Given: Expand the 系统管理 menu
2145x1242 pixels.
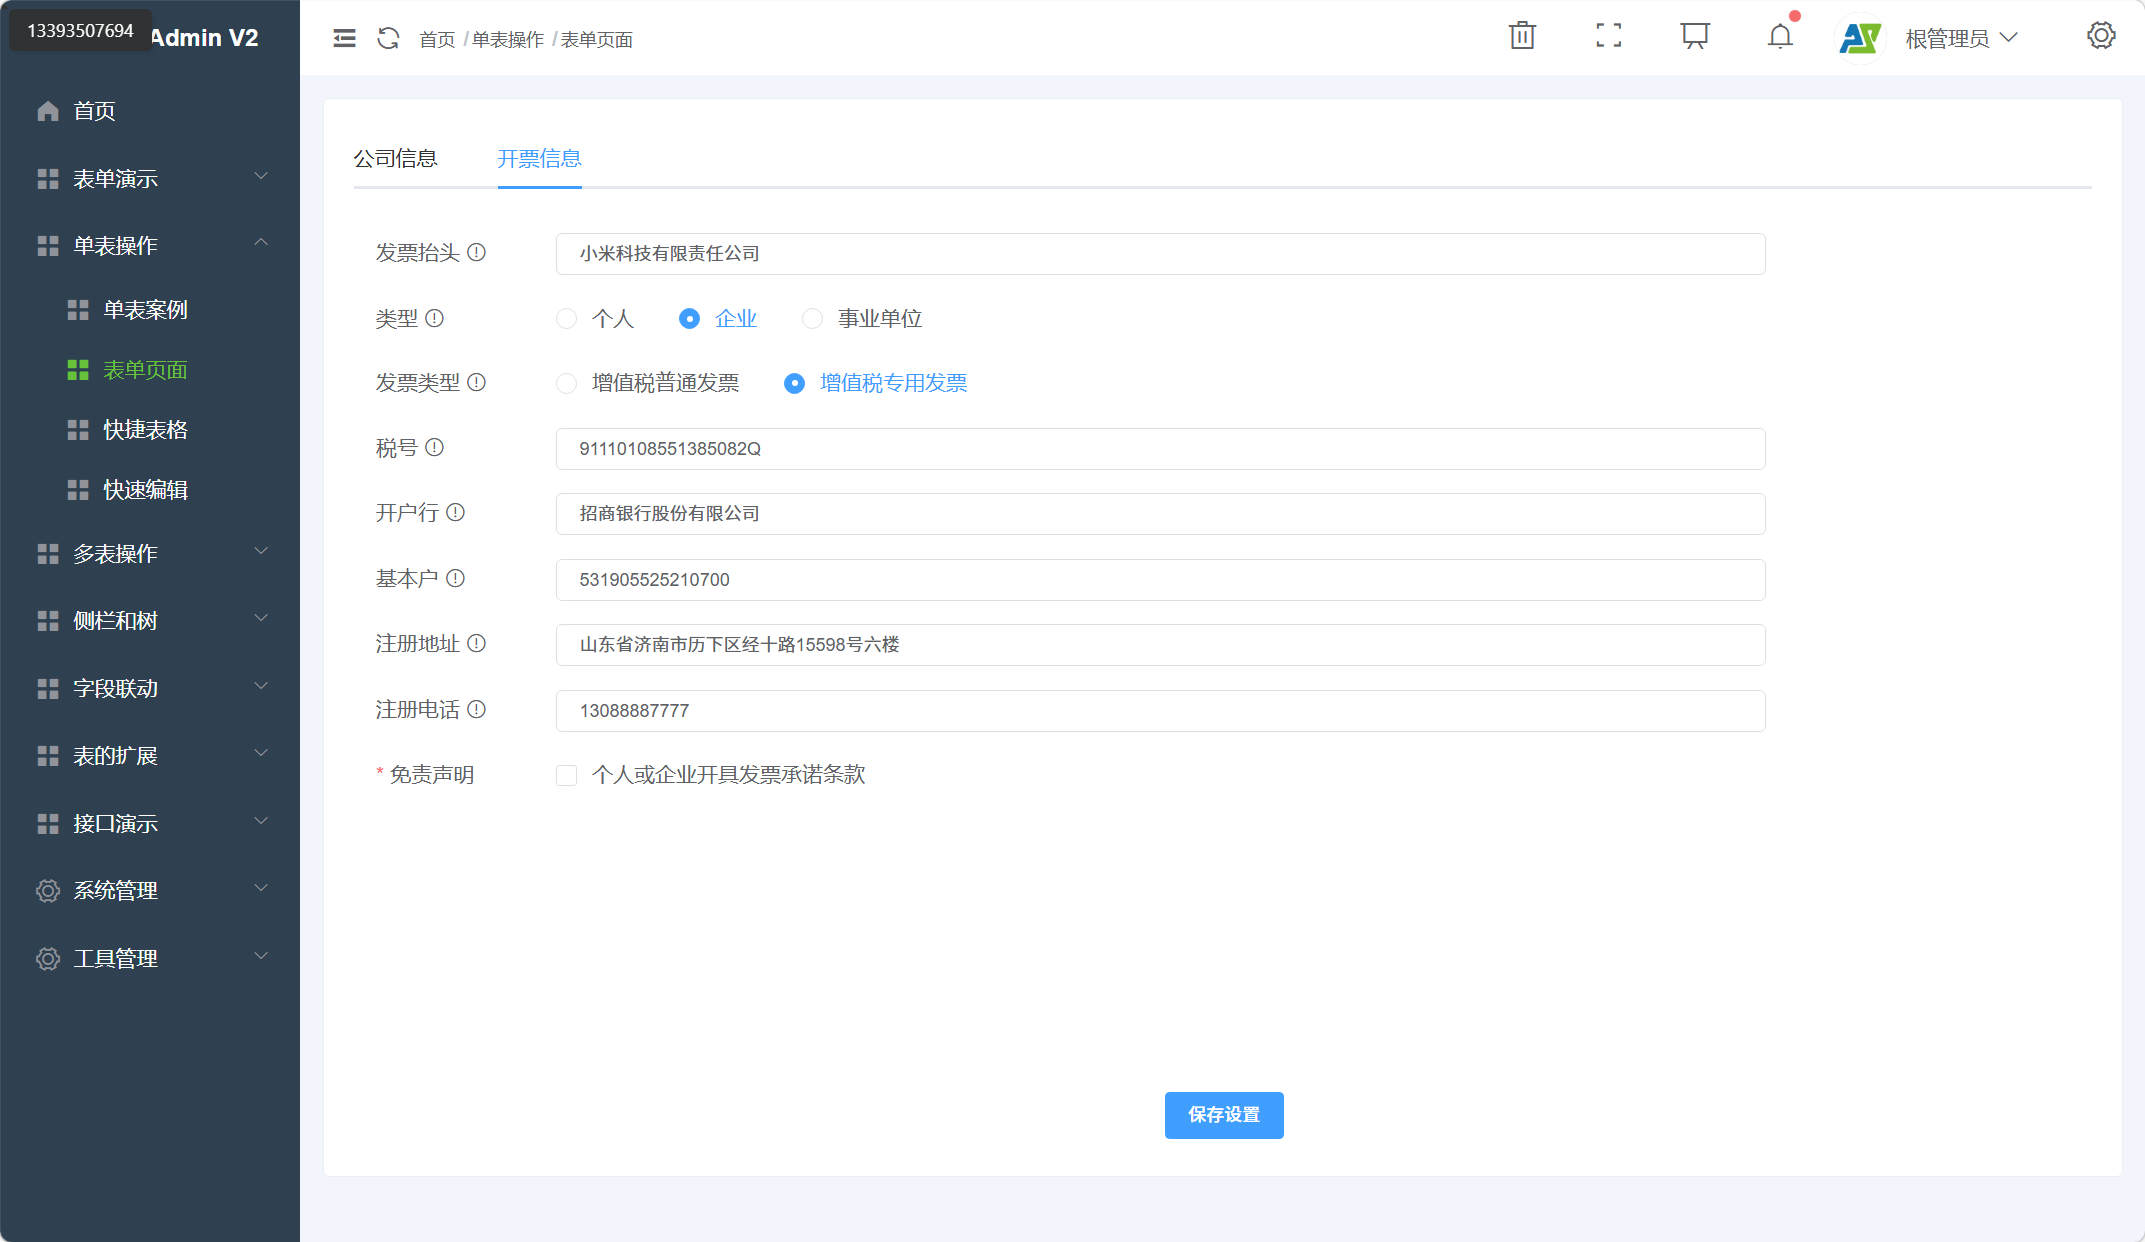Looking at the screenshot, I should pos(115,890).
